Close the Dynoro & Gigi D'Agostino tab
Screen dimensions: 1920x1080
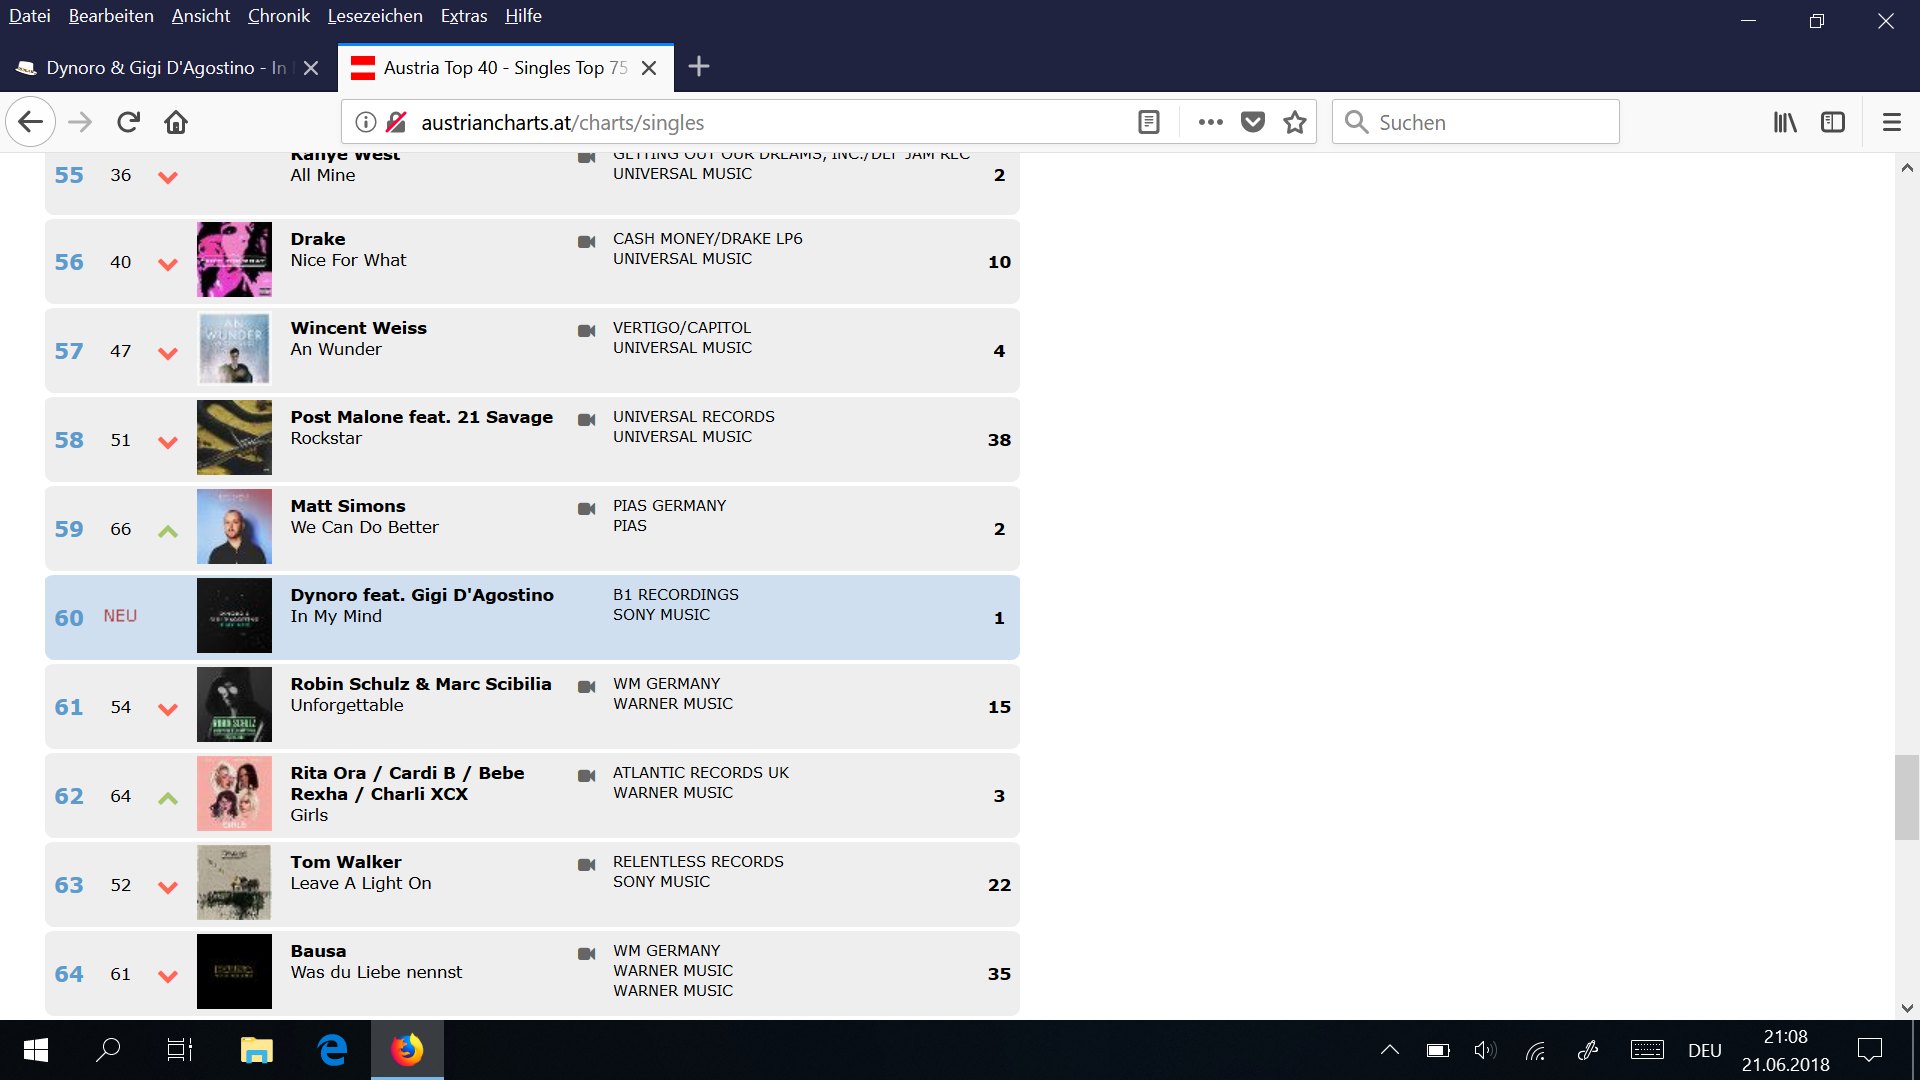point(311,68)
